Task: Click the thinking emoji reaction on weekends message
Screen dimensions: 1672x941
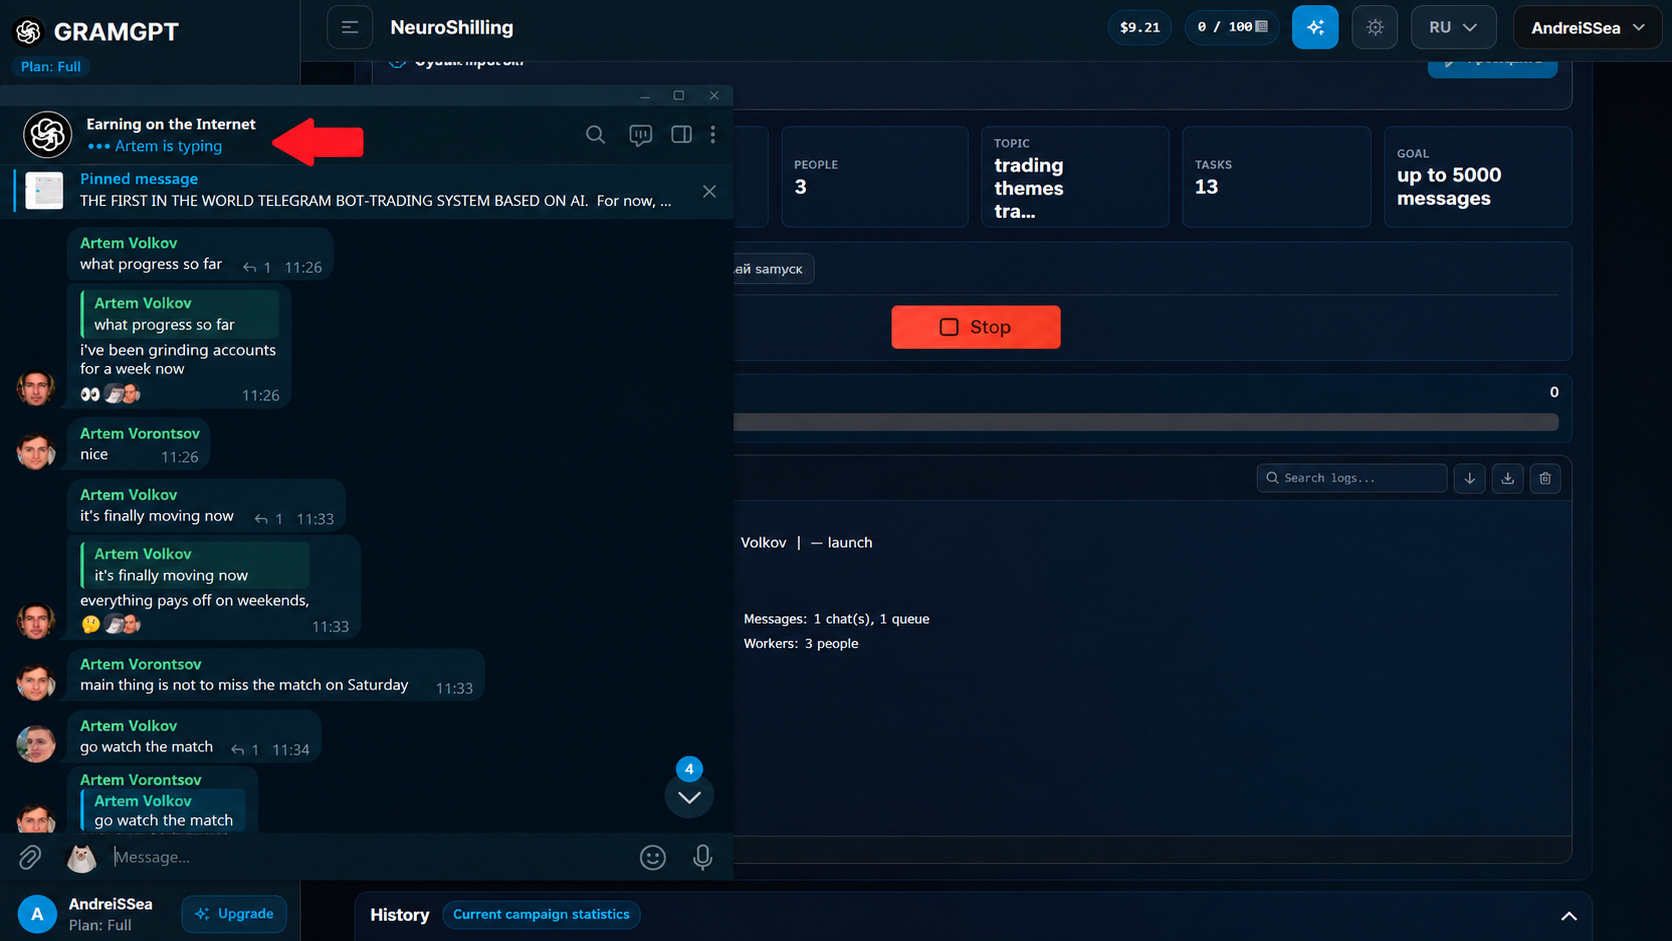Action: 90,625
